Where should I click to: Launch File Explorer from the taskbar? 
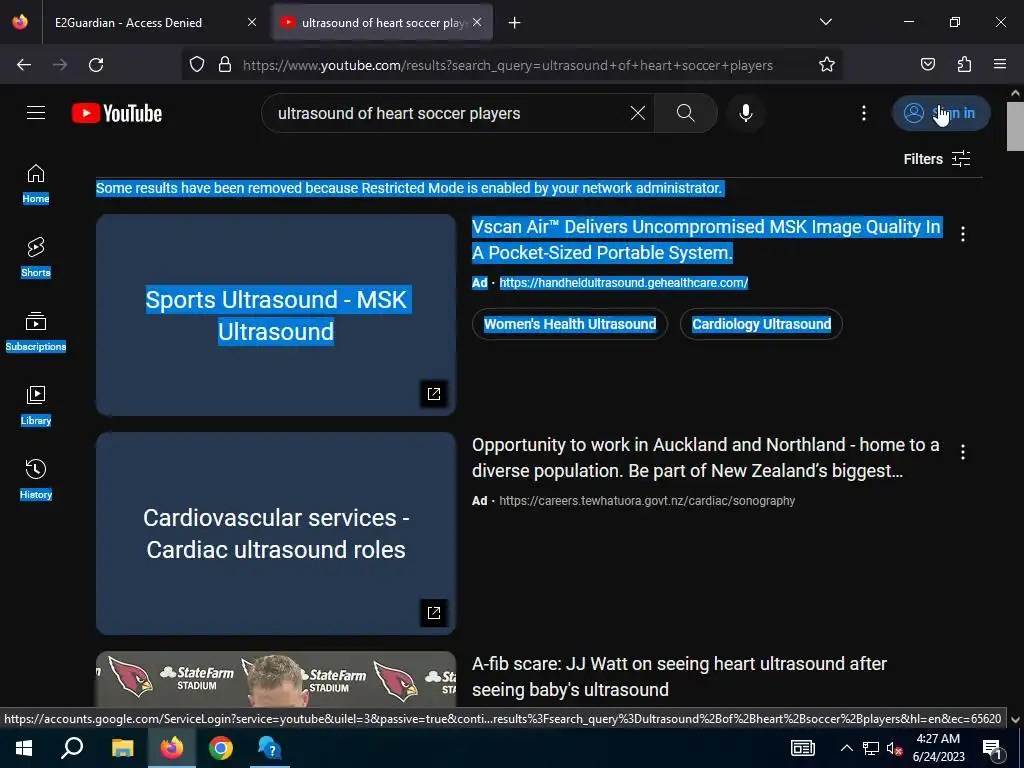click(122, 748)
